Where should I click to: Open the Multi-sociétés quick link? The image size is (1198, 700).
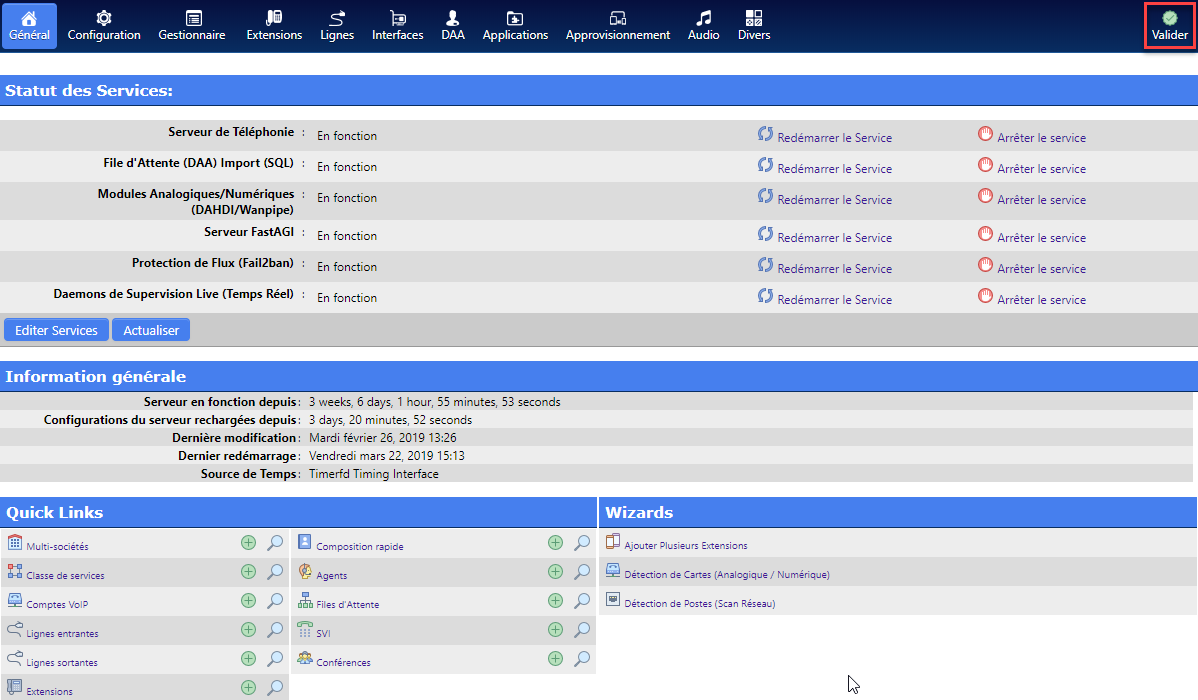pos(57,546)
